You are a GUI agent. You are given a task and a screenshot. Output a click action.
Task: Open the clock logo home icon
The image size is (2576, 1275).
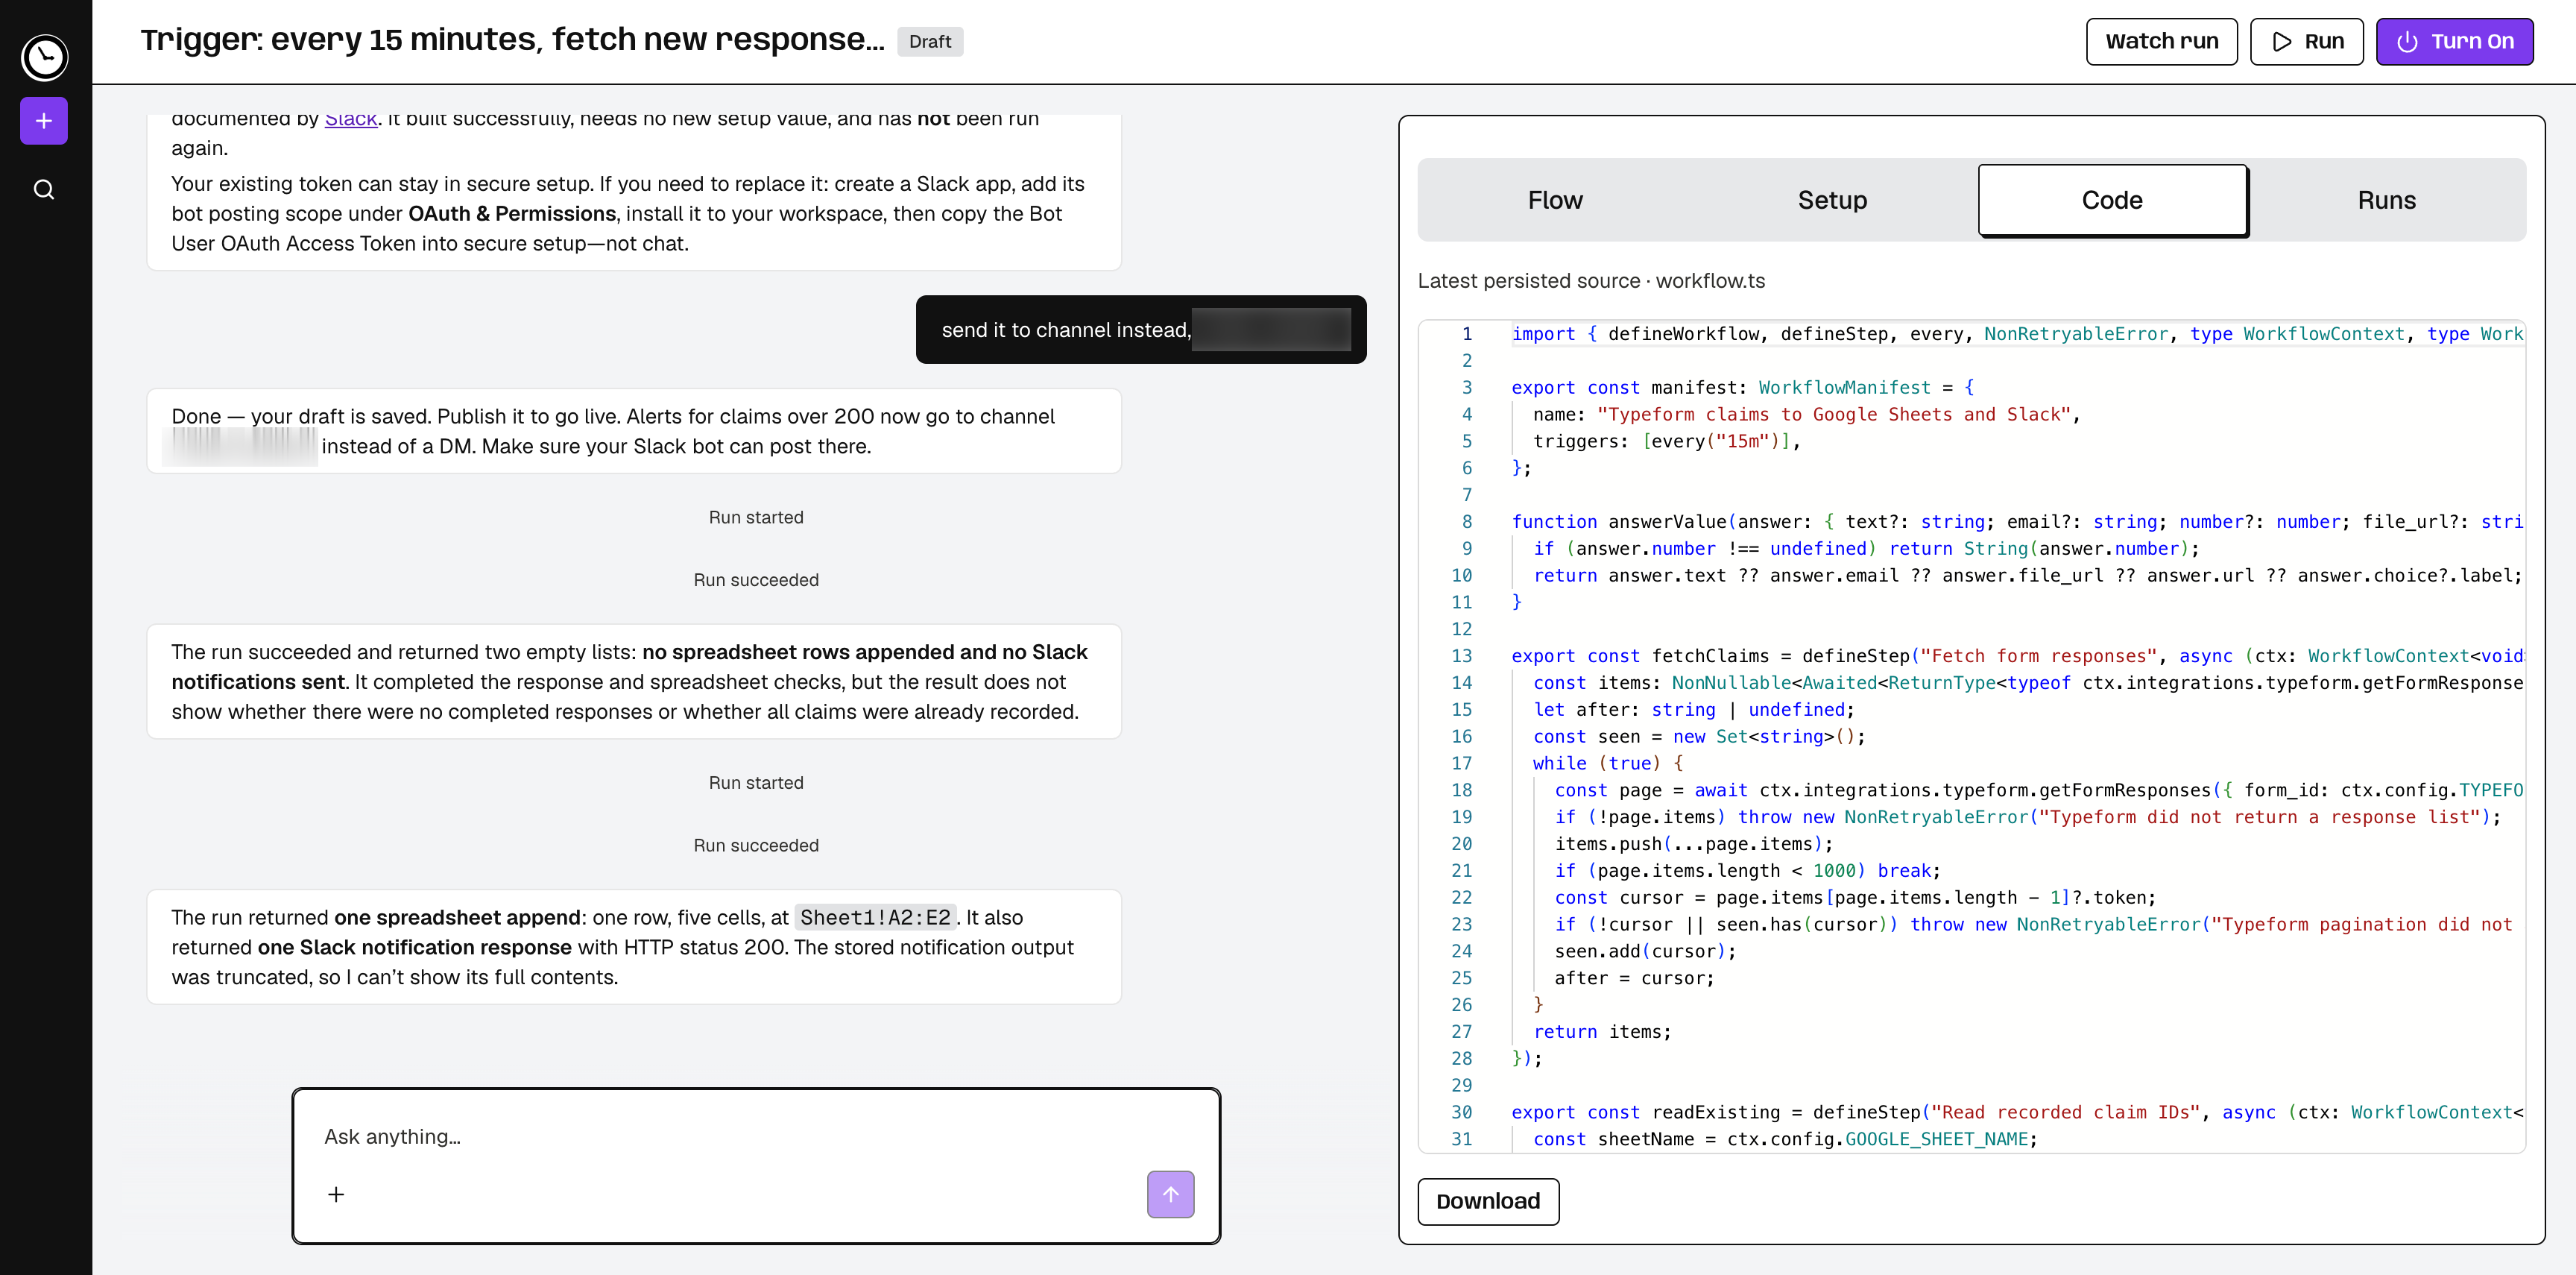45,57
